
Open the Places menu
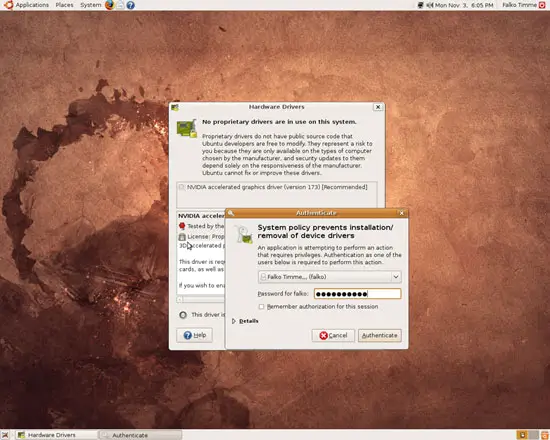(x=65, y=5)
